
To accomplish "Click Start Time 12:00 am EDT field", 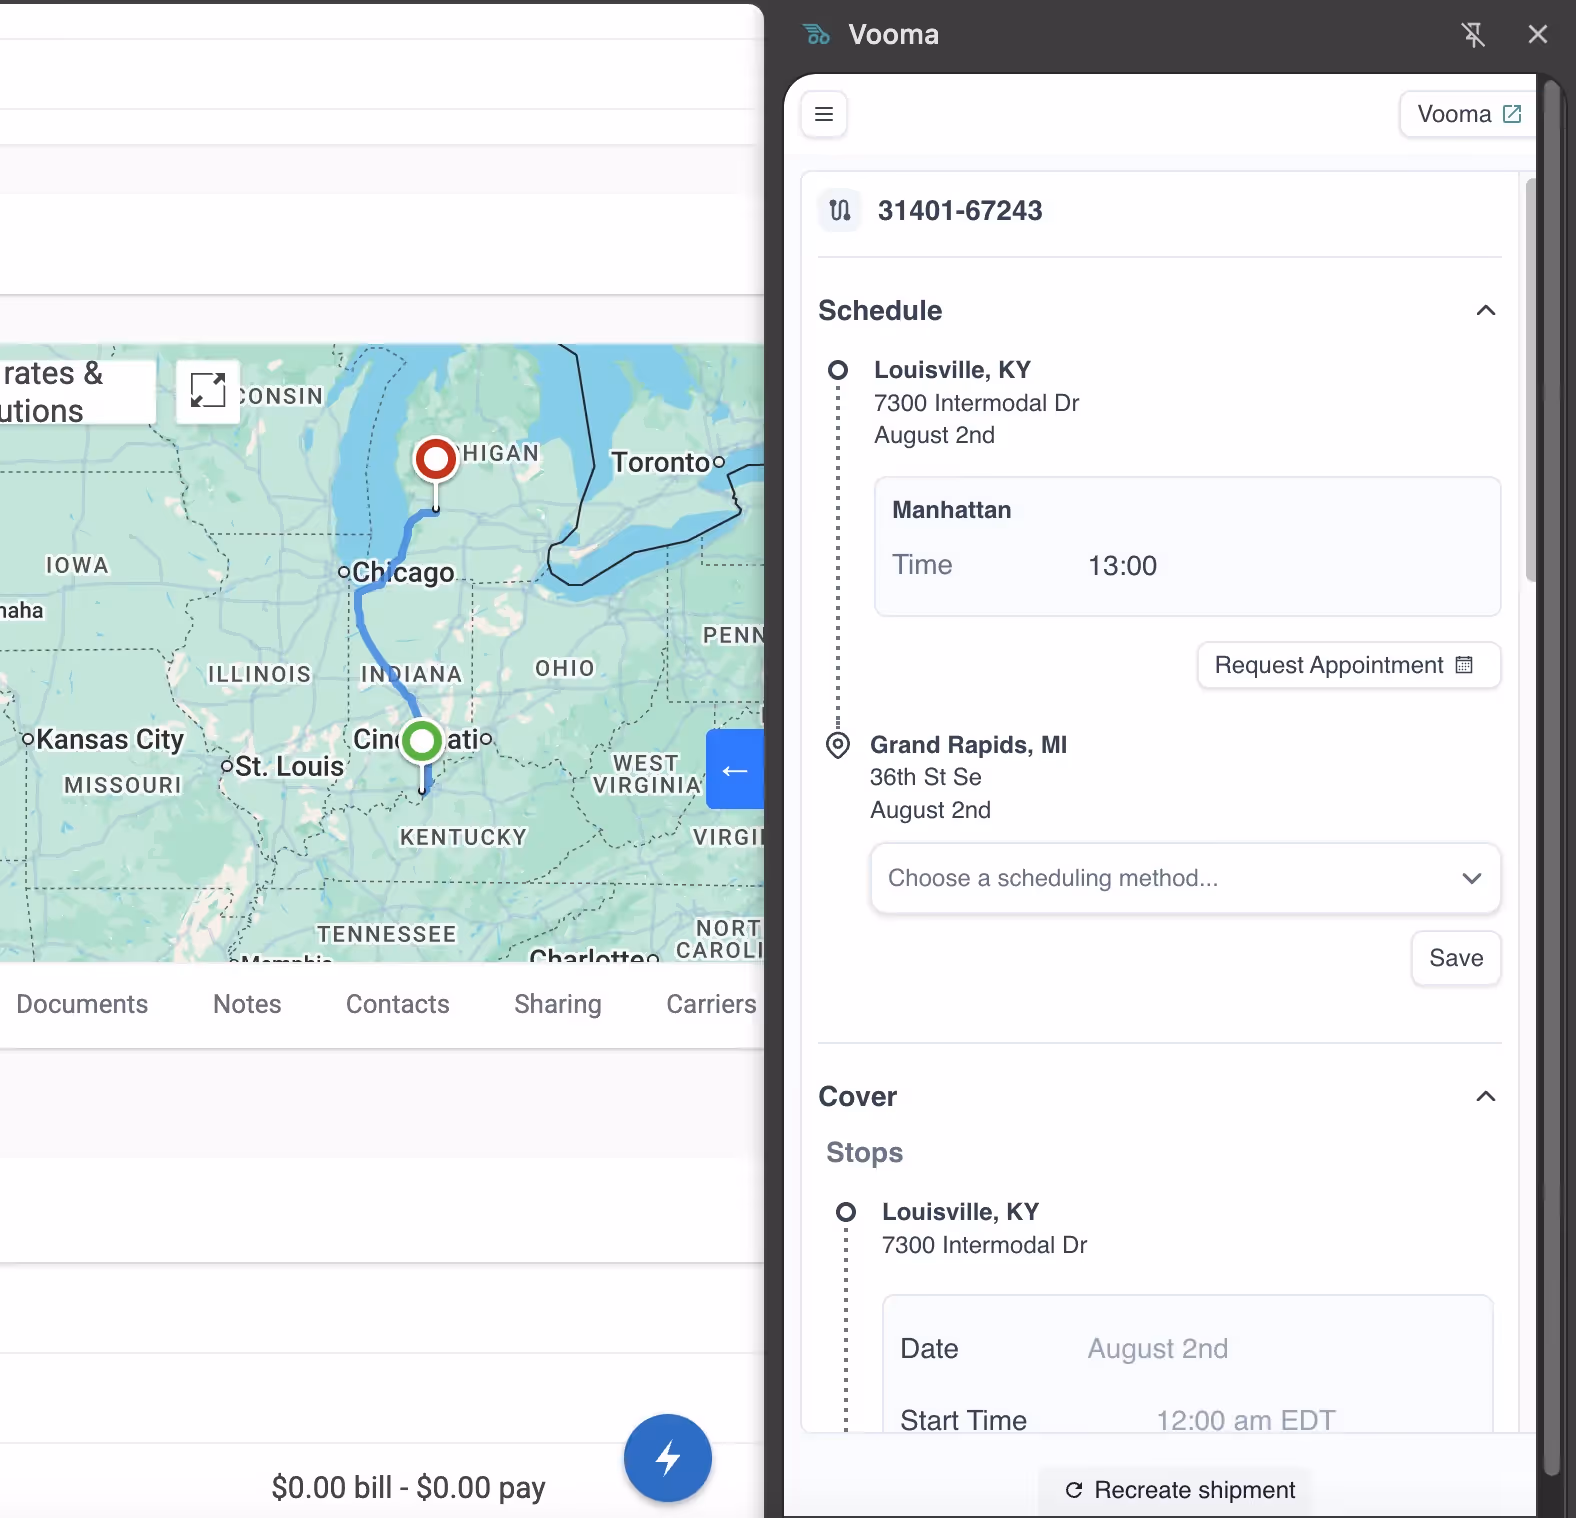I will tap(1246, 1420).
